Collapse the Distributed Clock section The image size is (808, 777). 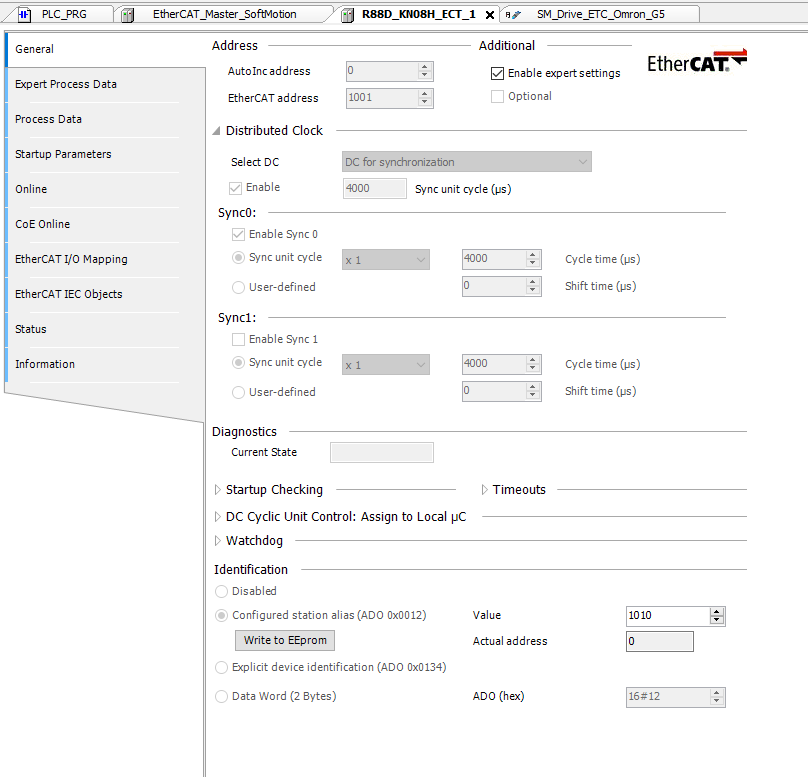pos(217,131)
